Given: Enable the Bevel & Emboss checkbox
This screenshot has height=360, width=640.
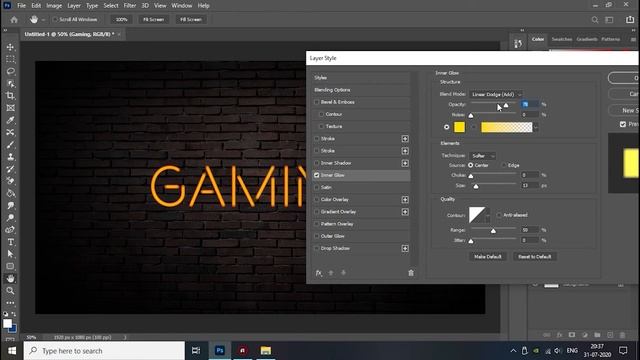Looking at the screenshot, I should tap(317, 102).
